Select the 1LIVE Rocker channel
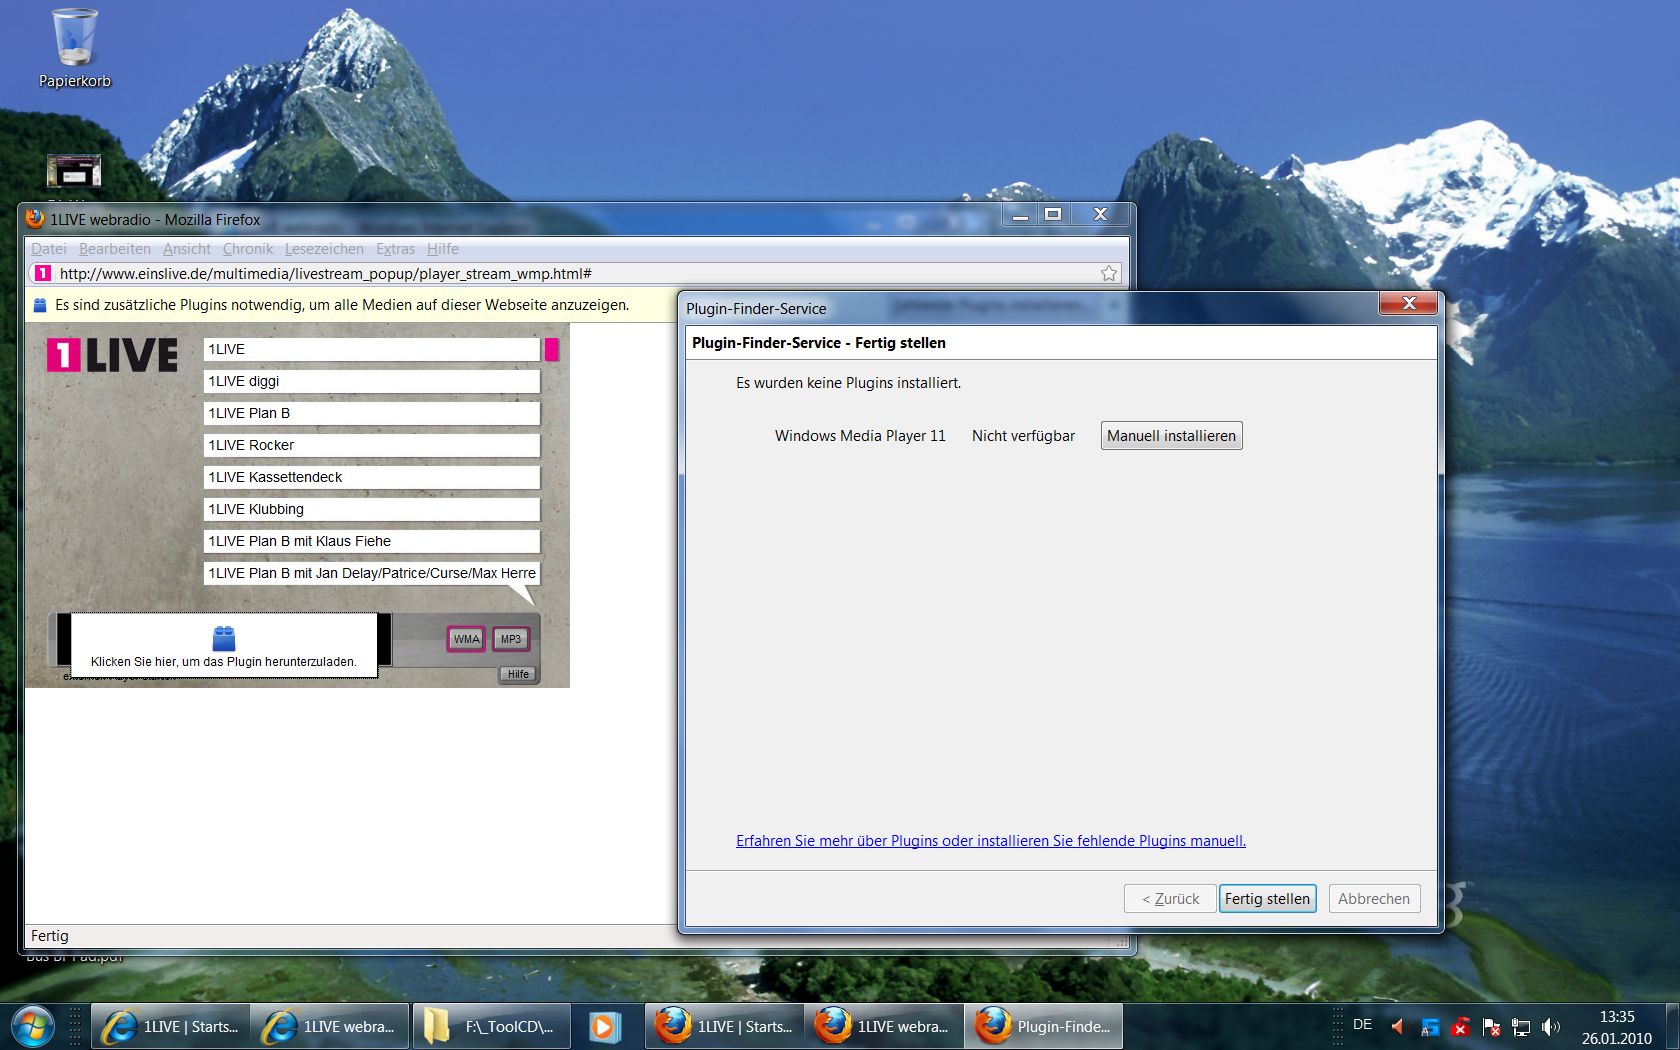 (x=372, y=445)
